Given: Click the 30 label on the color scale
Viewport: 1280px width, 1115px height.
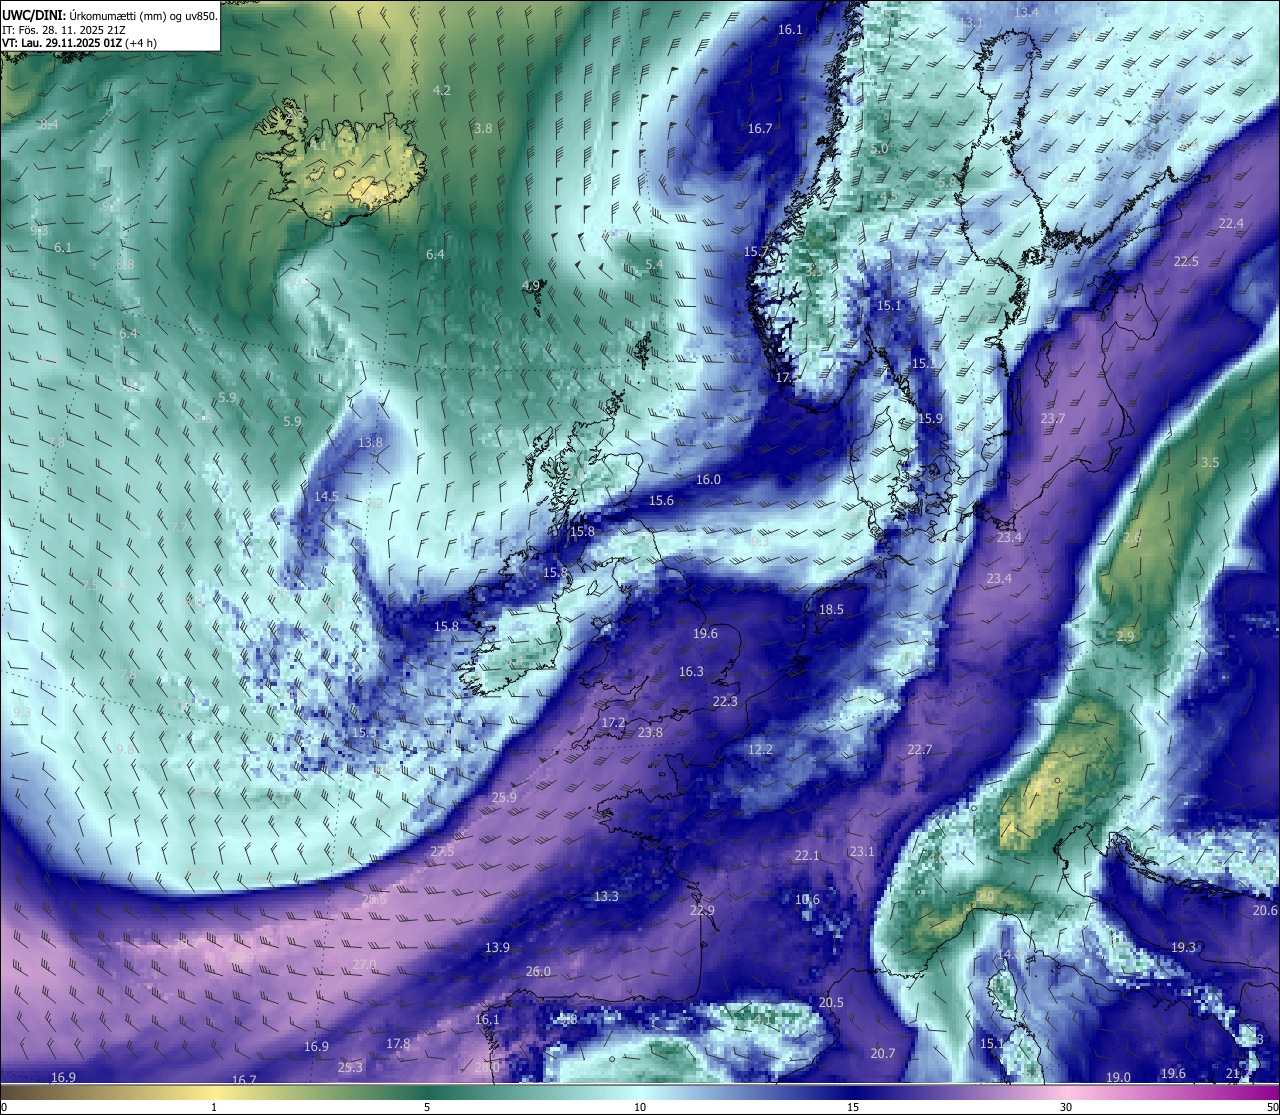Looking at the screenshot, I should click(x=1066, y=1107).
